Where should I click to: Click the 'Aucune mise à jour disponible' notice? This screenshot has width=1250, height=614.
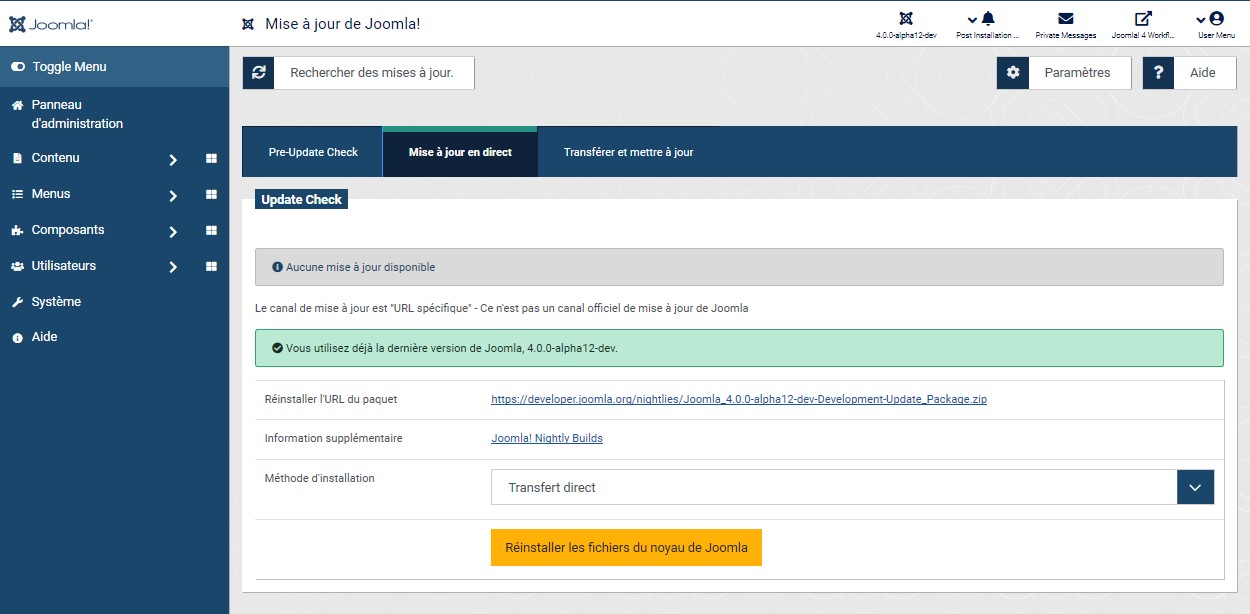tap(739, 267)
